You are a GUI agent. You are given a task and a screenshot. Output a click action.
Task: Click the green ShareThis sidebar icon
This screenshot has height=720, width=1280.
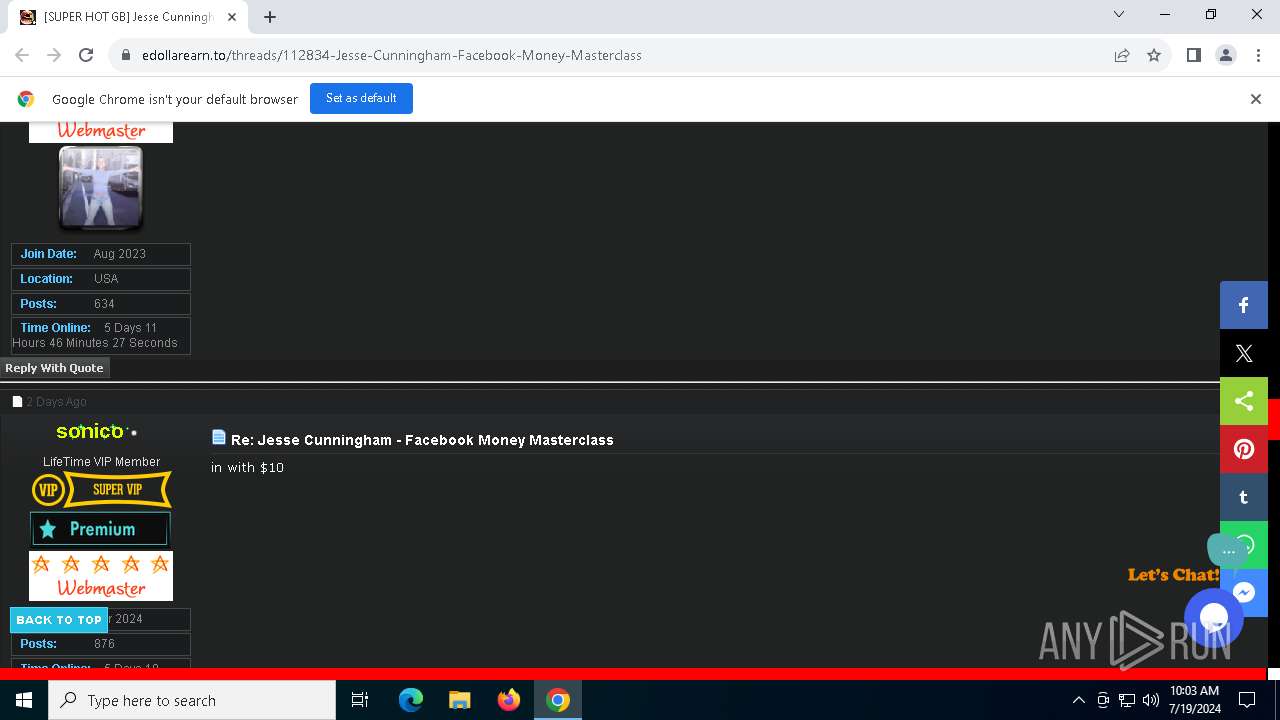click(x=1244, y=401)
